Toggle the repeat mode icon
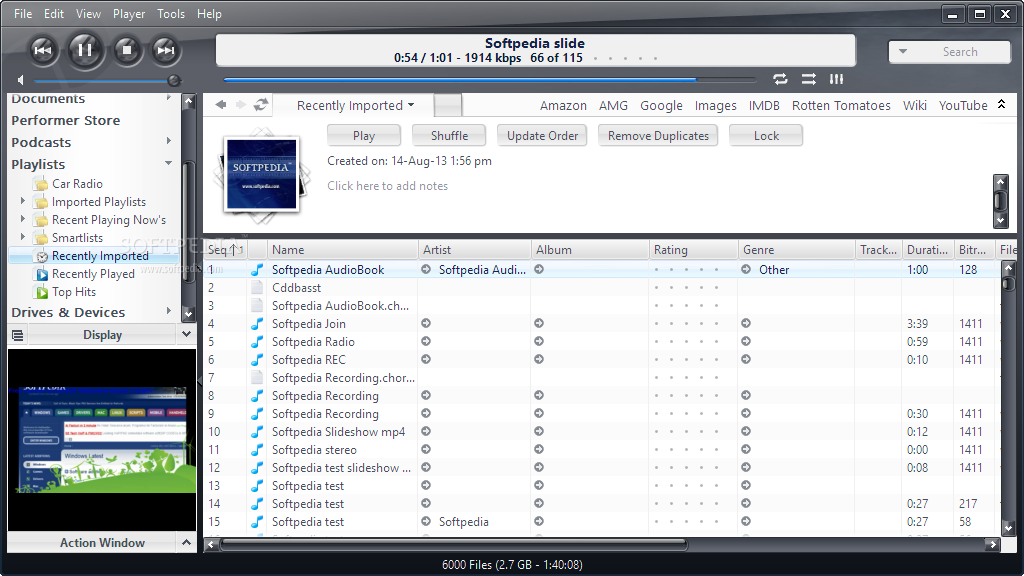Screen dimensions: 1024x576 tap(780, 79)
